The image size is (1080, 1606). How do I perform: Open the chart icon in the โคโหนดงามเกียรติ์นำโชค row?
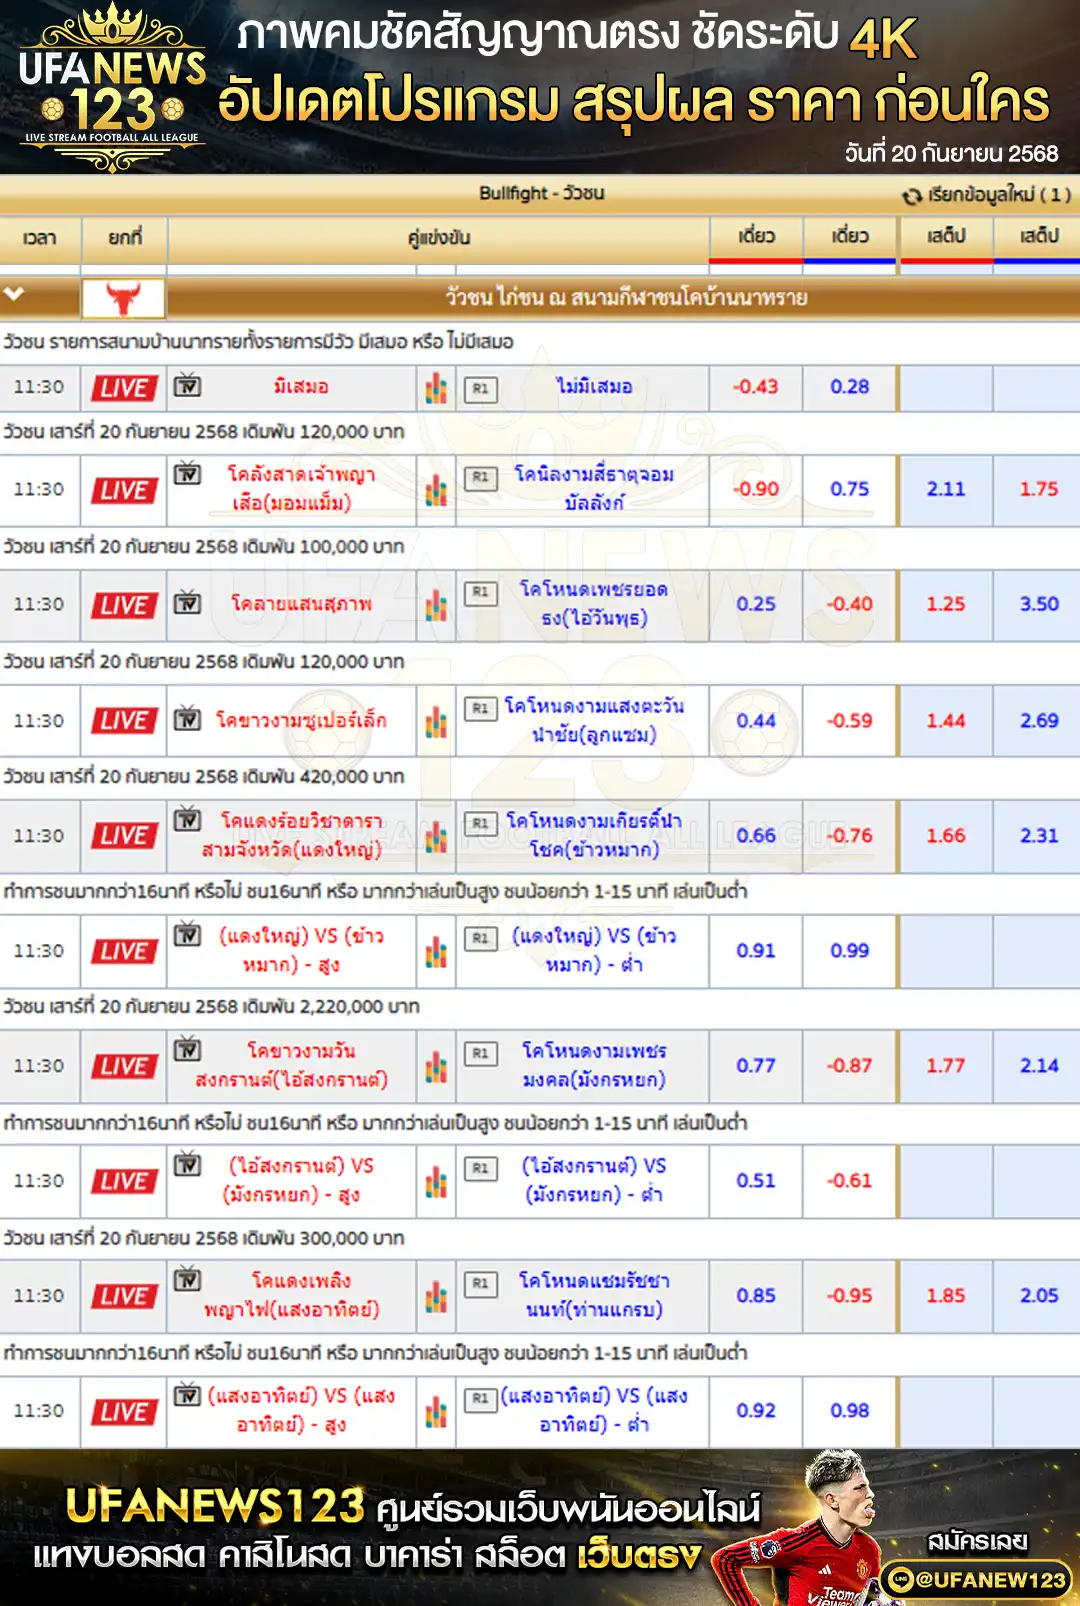[436, 836]
